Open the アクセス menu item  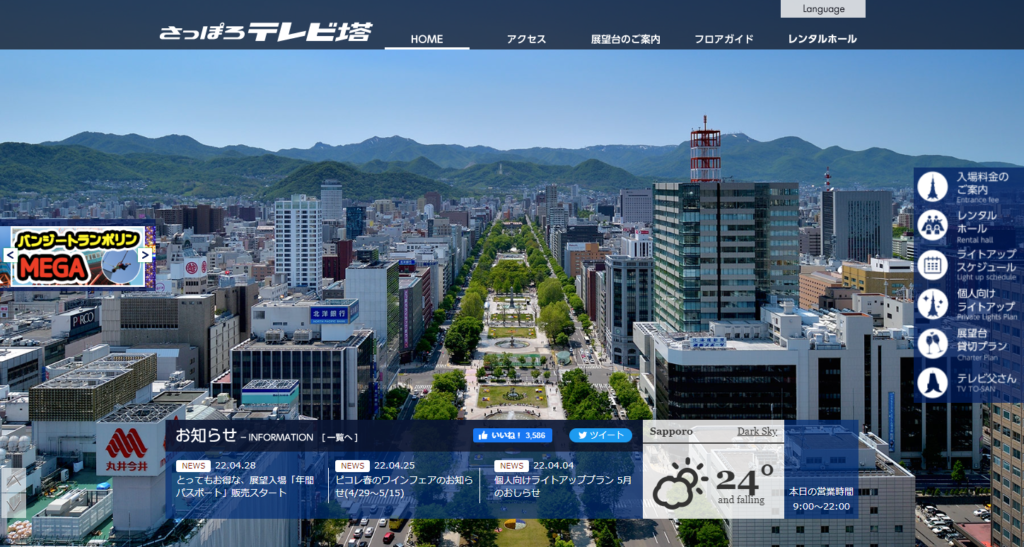(x=526, y=39)
